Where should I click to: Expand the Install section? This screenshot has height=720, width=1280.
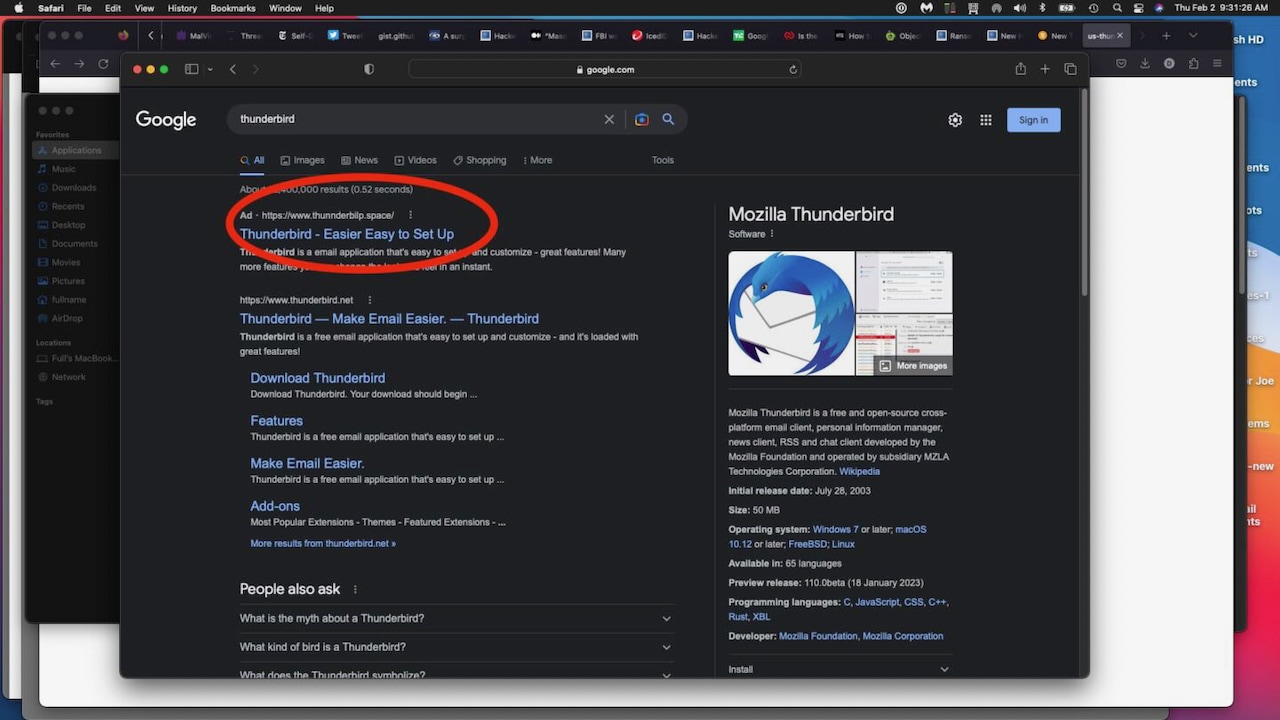[x=840, y=669]
